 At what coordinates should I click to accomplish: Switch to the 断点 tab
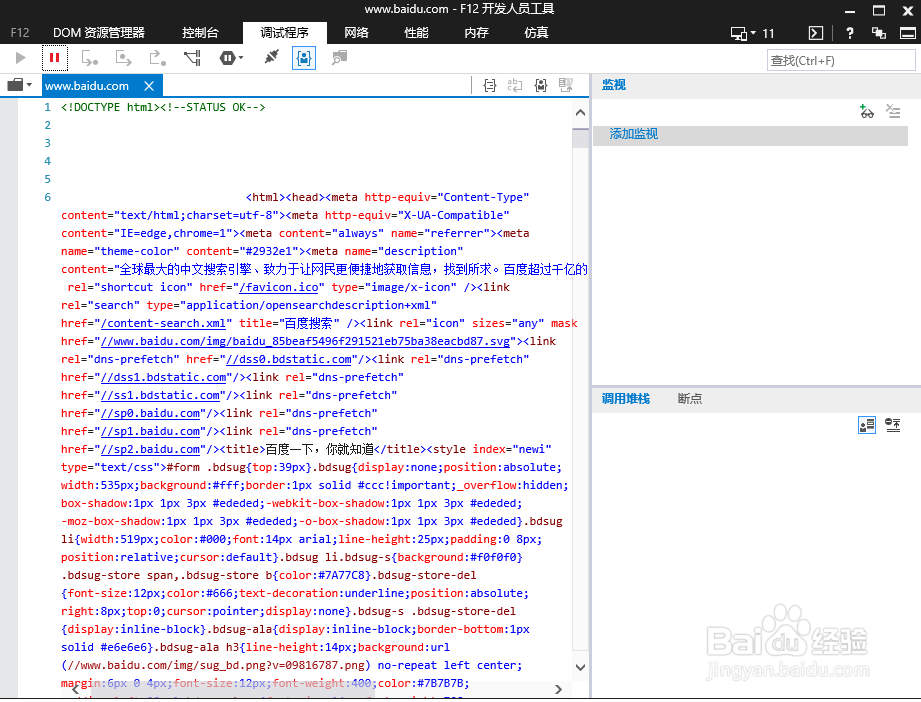coord(690,399)
